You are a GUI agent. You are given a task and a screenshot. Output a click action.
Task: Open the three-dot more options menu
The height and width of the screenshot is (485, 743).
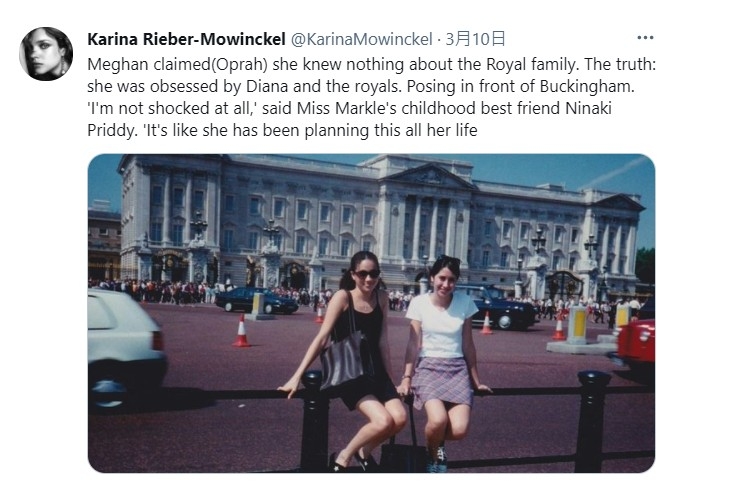tap(645, 38)
